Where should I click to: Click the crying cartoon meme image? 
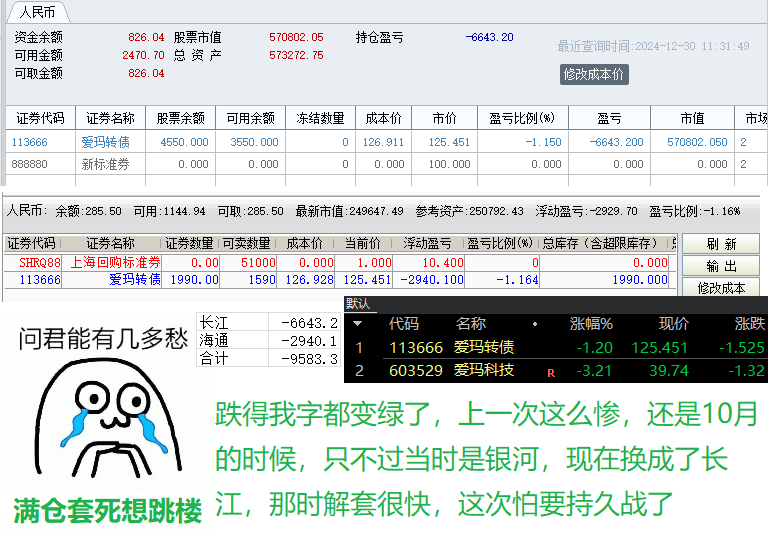pyautogui.click(x=106, y=418)
